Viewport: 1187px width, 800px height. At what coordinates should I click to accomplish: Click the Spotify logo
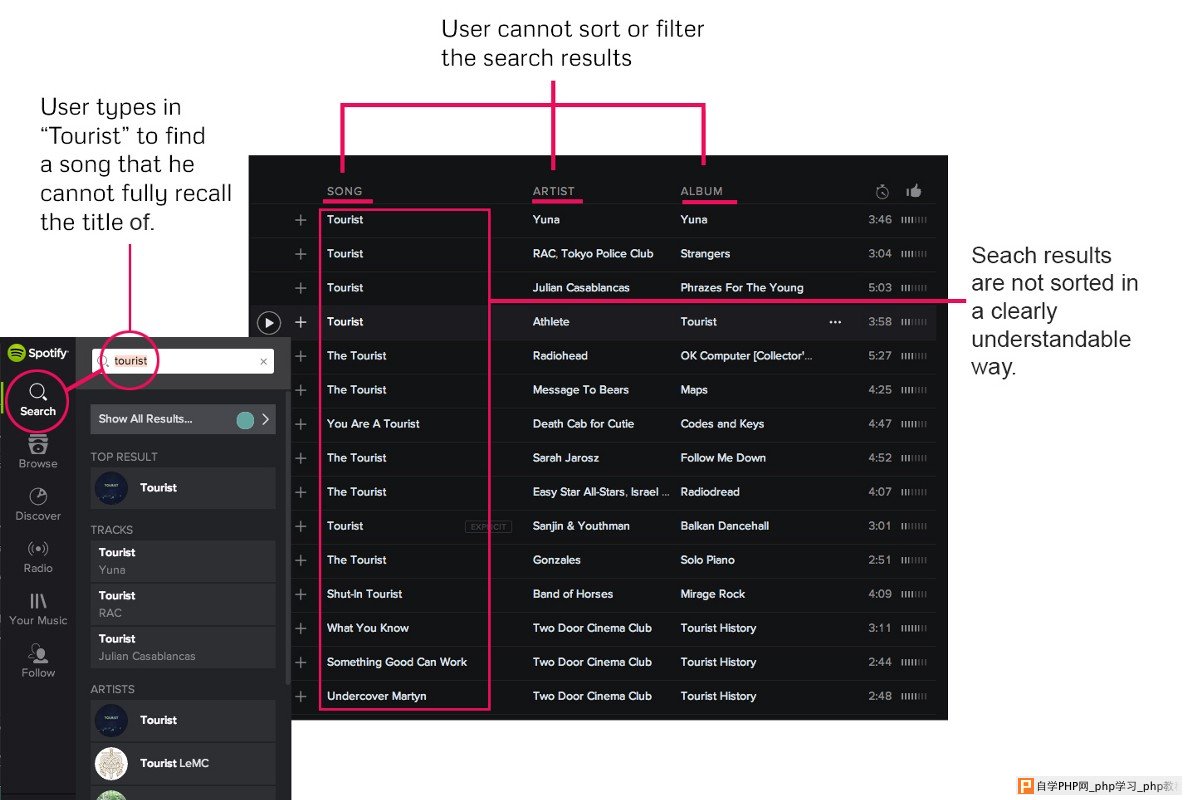coord(38,353)
